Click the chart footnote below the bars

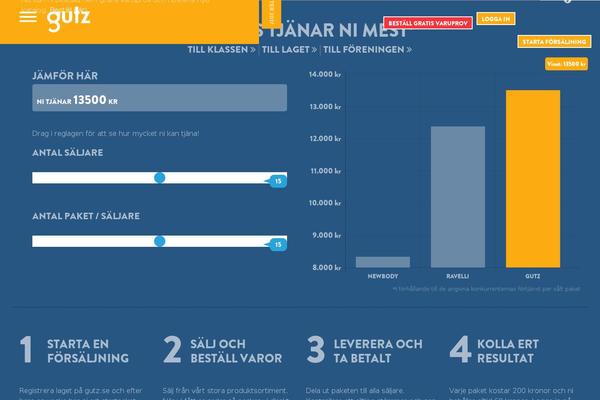coord(486,289)
